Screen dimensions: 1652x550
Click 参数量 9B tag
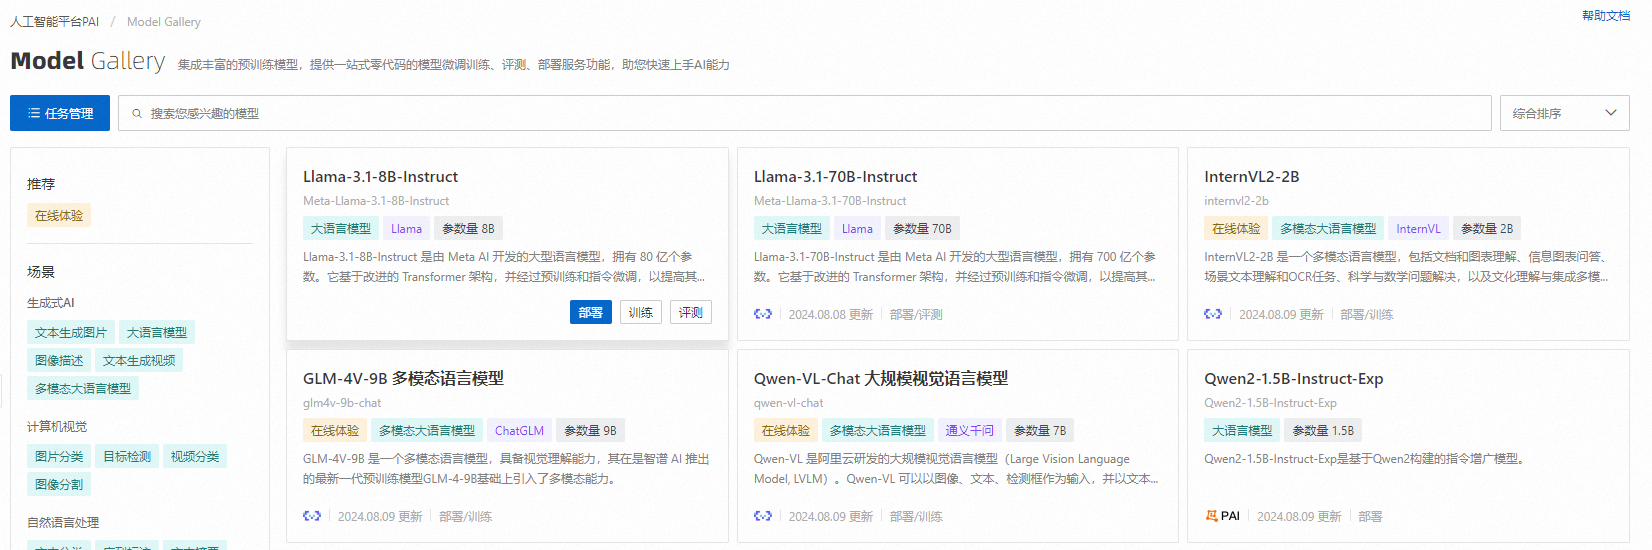(590, 431)
